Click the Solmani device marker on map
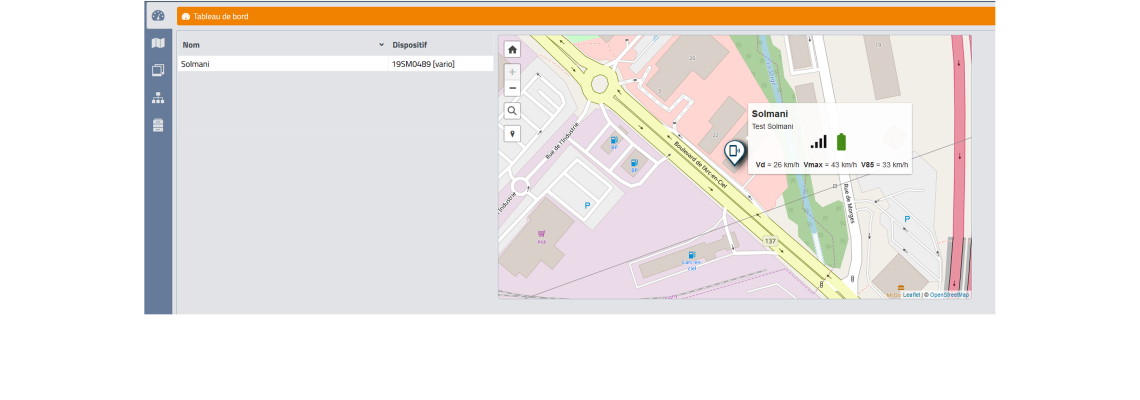Image resolution: width=1140 pixels, height=400 pixels. click(734, 152)
